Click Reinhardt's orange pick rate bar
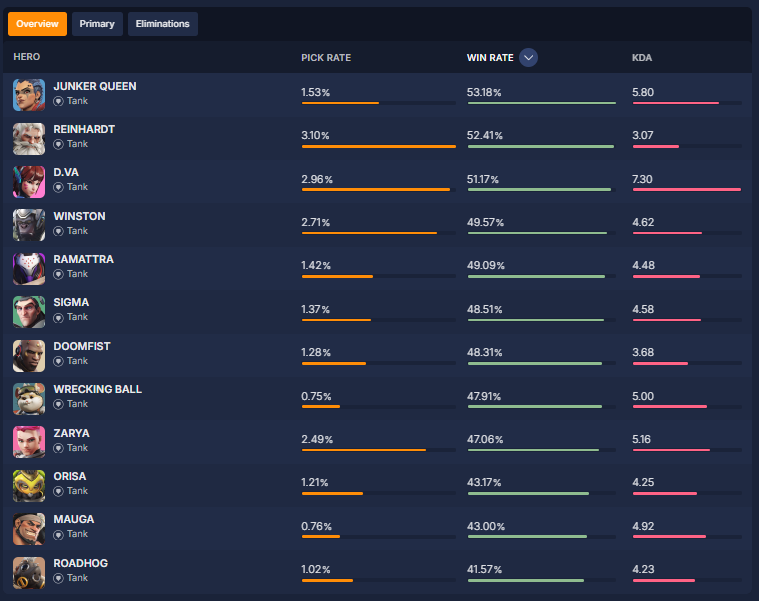 (378, 146)
